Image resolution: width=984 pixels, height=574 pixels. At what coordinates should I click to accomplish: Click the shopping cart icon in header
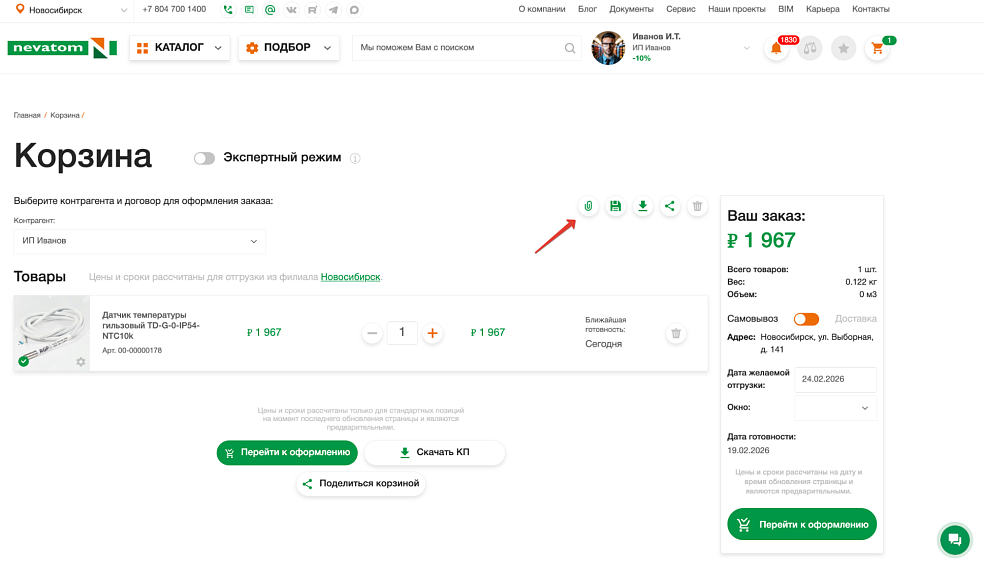878,48
